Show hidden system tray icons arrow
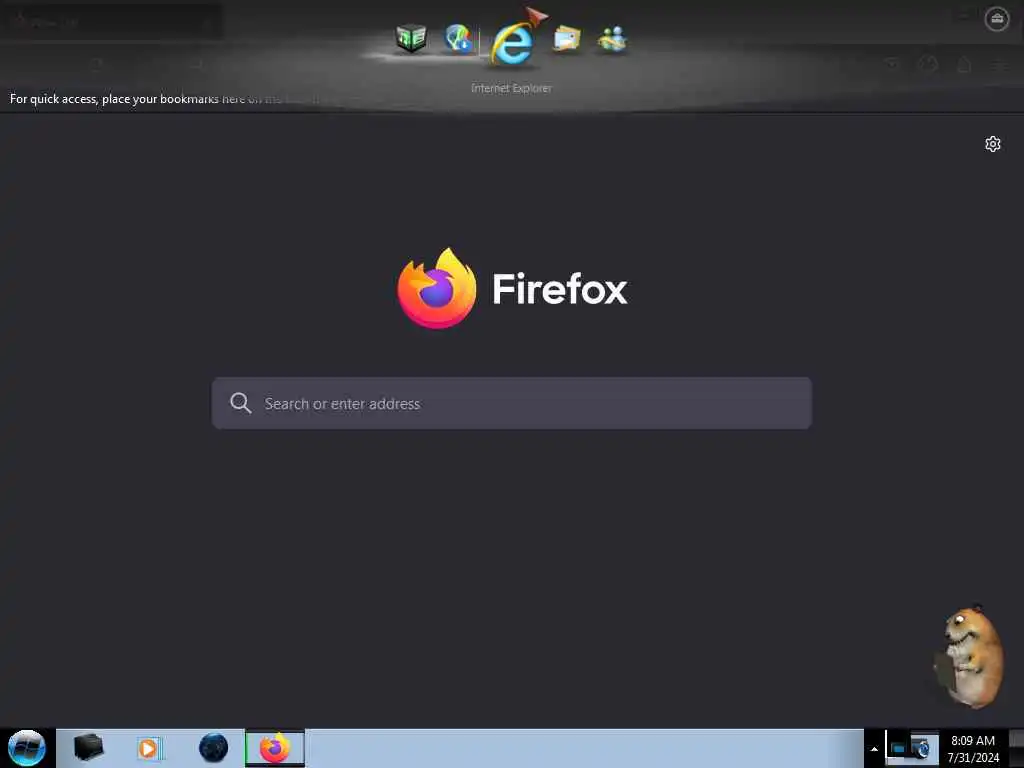The image size is (1024, 768). 874,749
